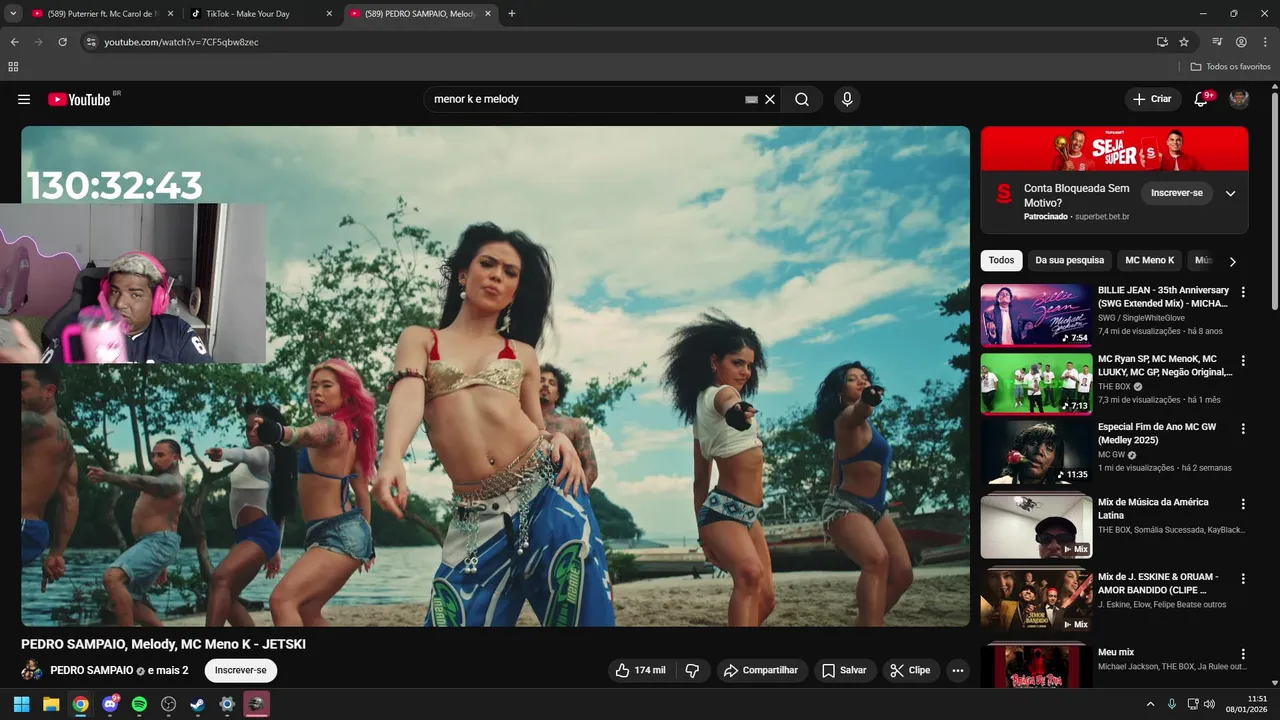Open Steam from the taskbar
1280x720 pixels.
click(198, 704)
